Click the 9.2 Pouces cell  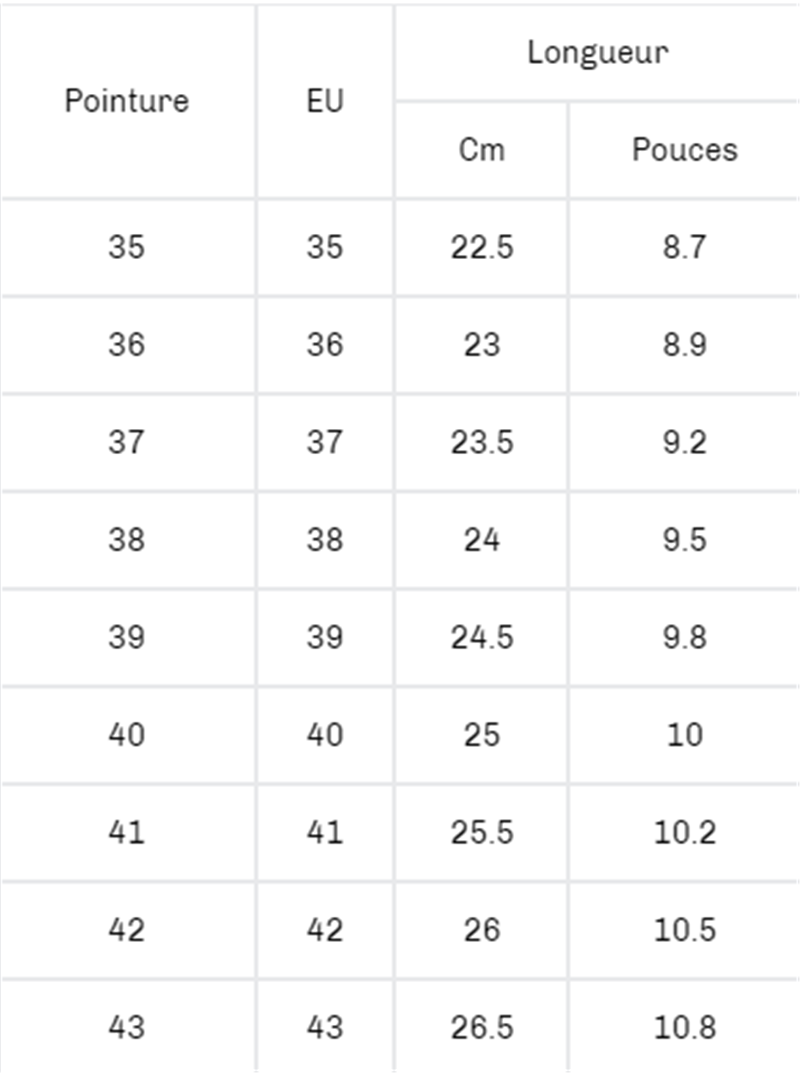tap(684, 442)
